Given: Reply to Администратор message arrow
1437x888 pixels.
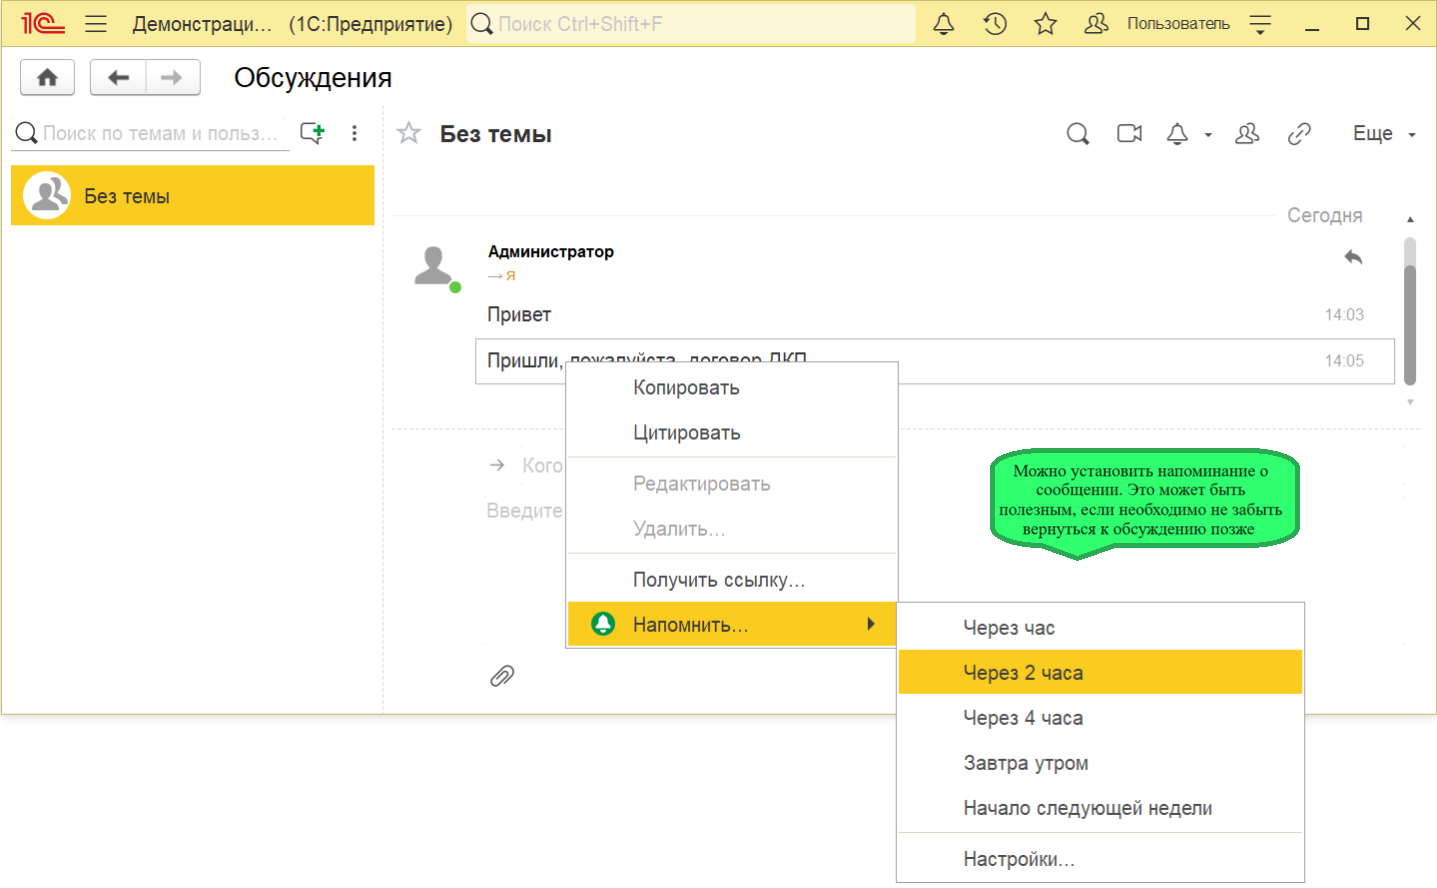Looking at the screenshot, I should [x=1353, y=258].
